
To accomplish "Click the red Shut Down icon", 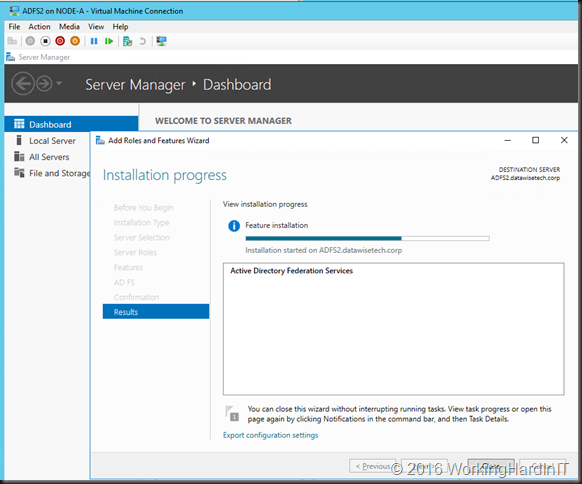I will pos(60,41).
